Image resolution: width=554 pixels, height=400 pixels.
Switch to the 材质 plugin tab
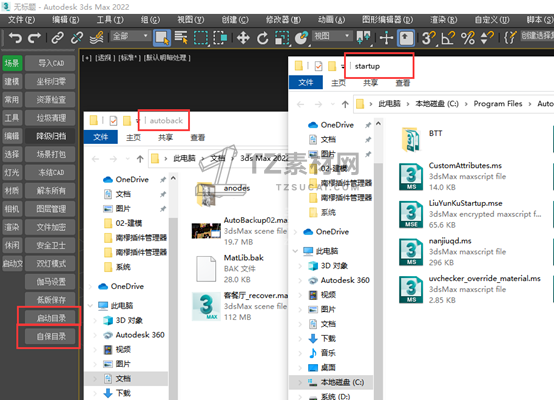[x=12, y=191]
